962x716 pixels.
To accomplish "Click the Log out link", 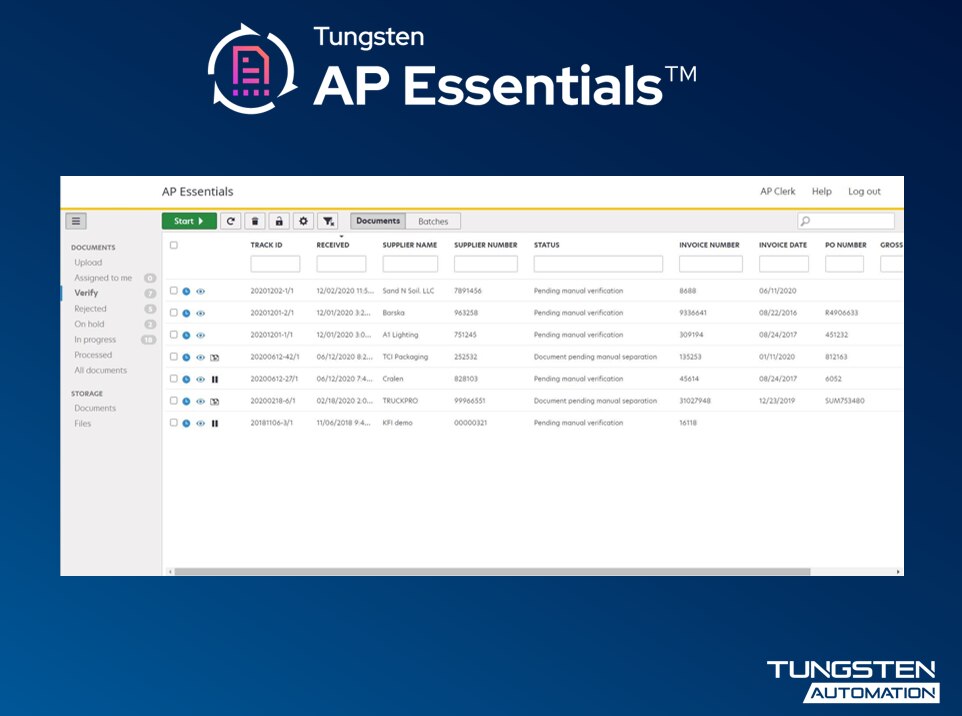I will pyautogui.click(x=864, y=191).
